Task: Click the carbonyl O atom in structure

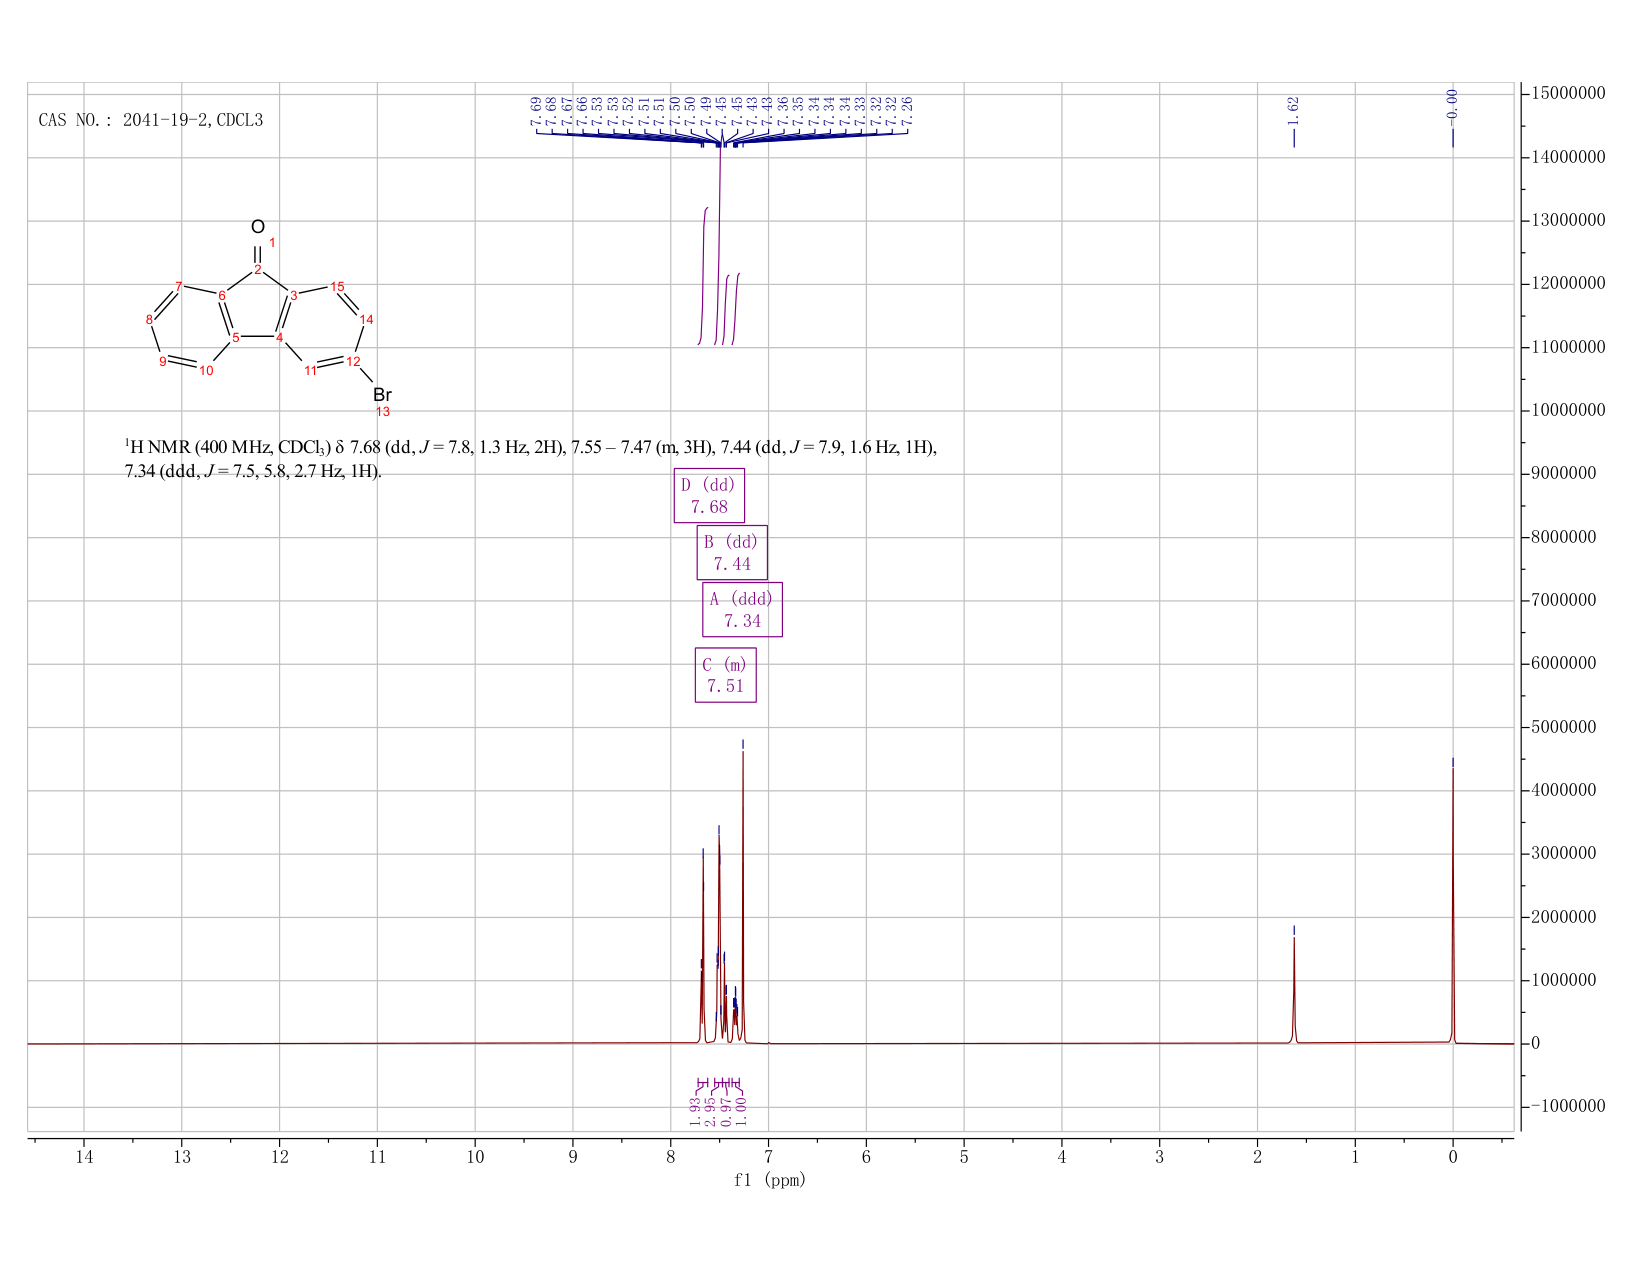Action: click(258, 227)
